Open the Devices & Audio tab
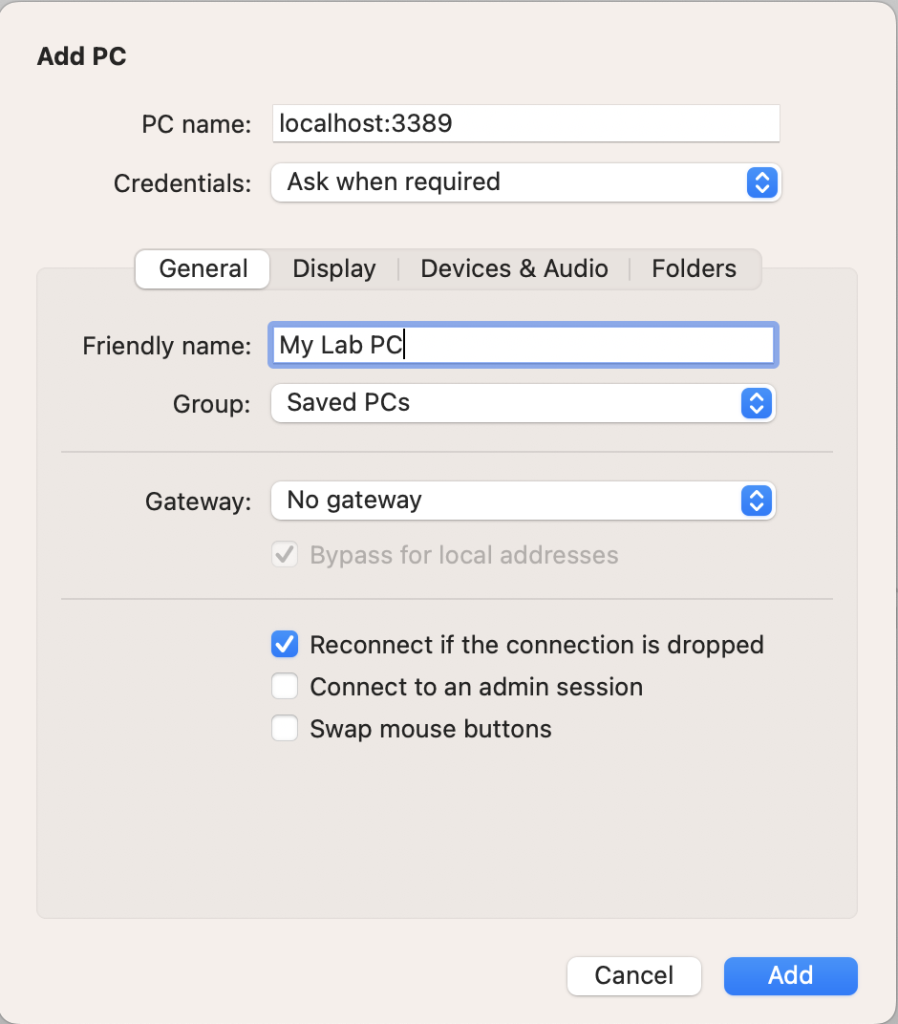The image size is (898, 1024). pos(514,269)
